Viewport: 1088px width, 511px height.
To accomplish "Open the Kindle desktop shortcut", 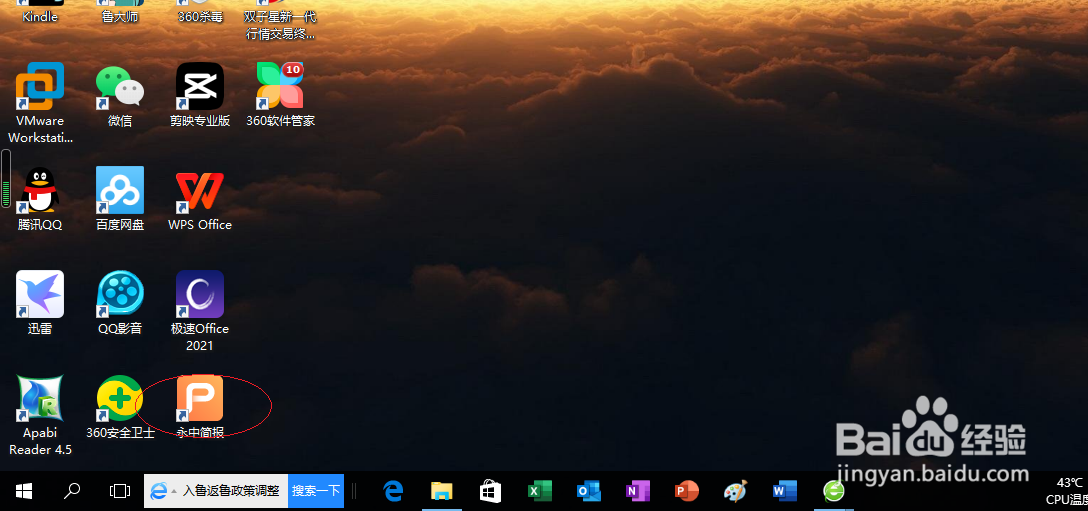I will pos(40,12).
